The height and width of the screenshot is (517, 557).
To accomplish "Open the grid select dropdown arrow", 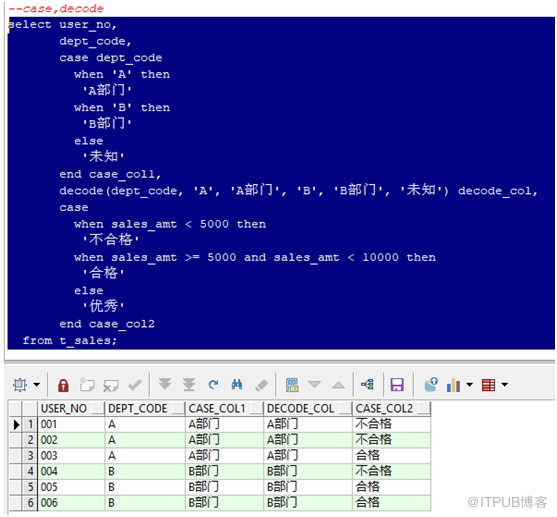I will (x=37, y=384).
